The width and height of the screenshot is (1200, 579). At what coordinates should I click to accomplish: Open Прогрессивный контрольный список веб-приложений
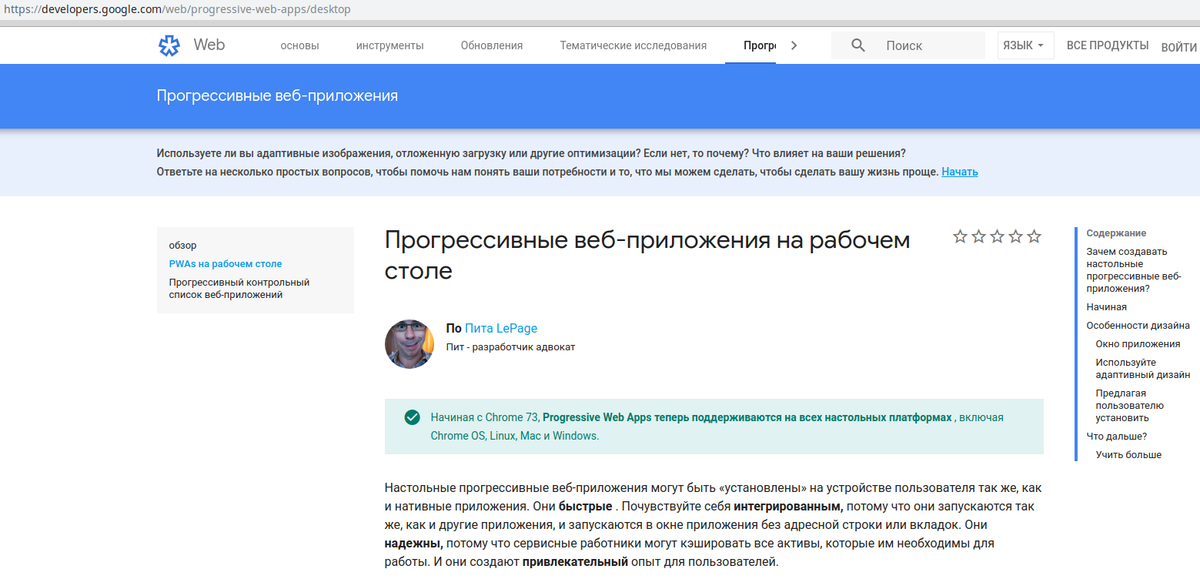tap(239, 289)
